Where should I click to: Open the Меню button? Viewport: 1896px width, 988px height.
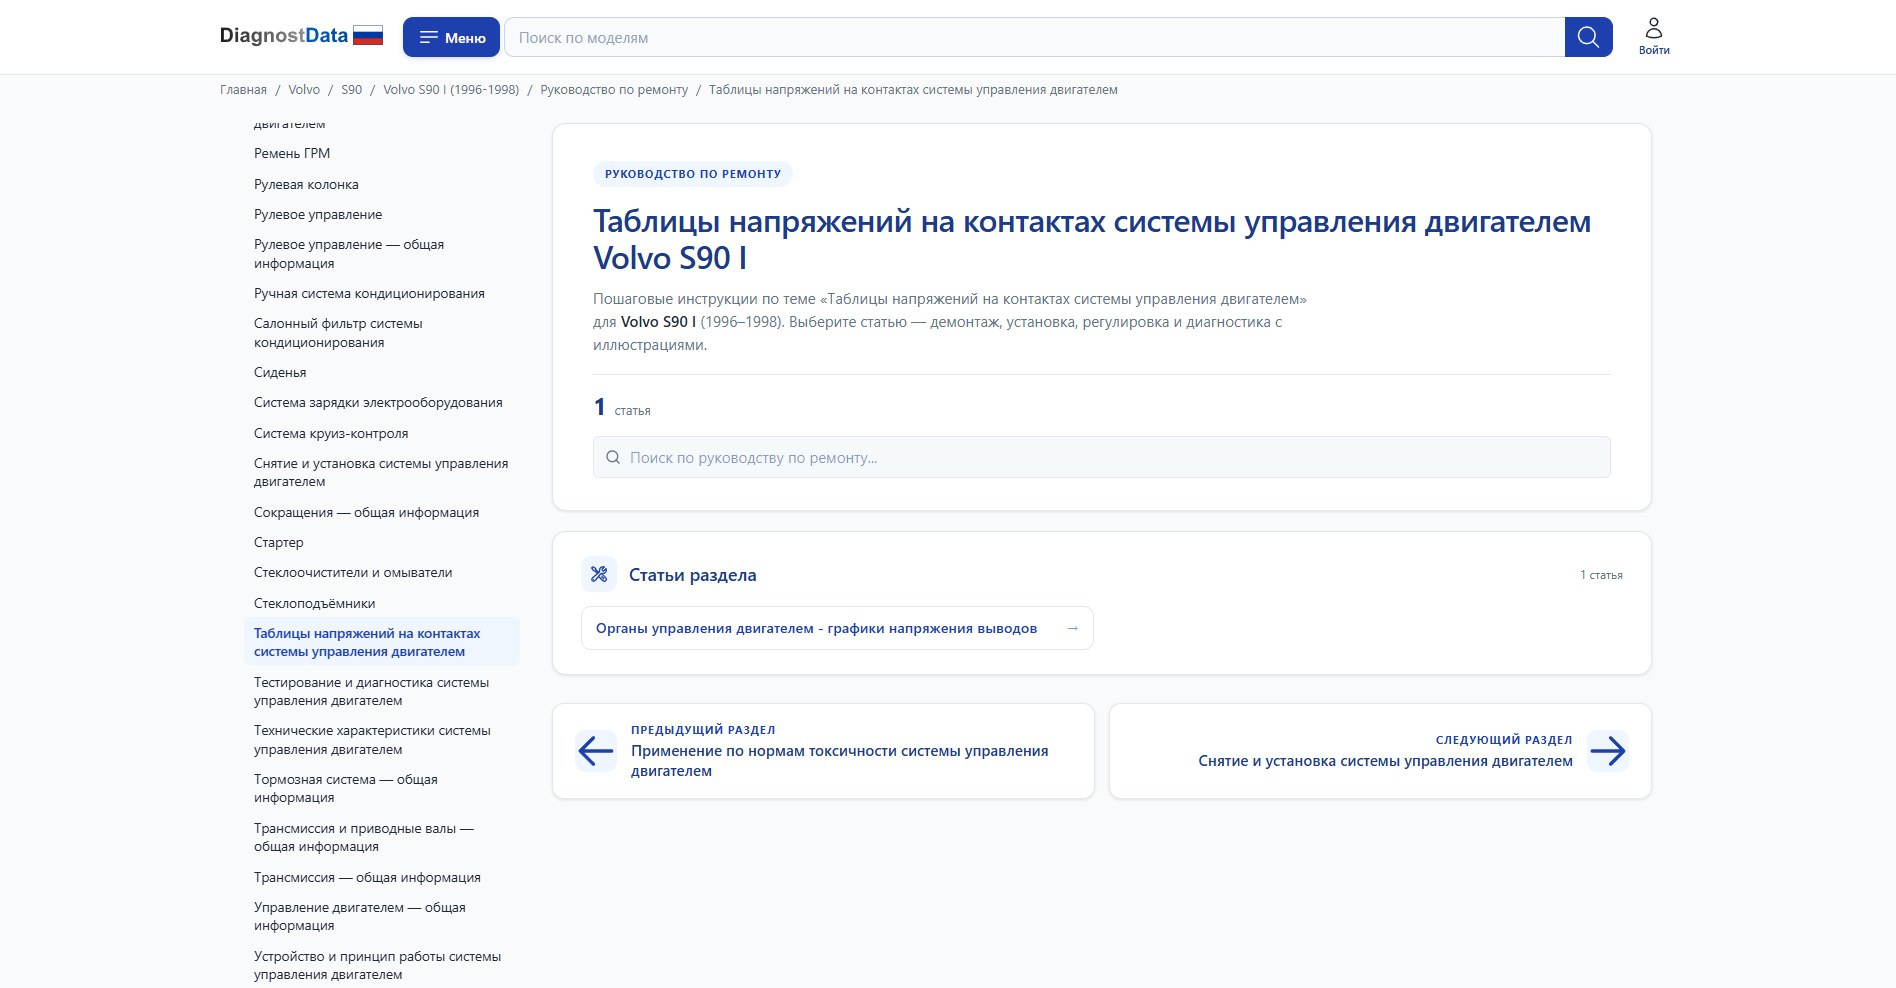[451, 37]
